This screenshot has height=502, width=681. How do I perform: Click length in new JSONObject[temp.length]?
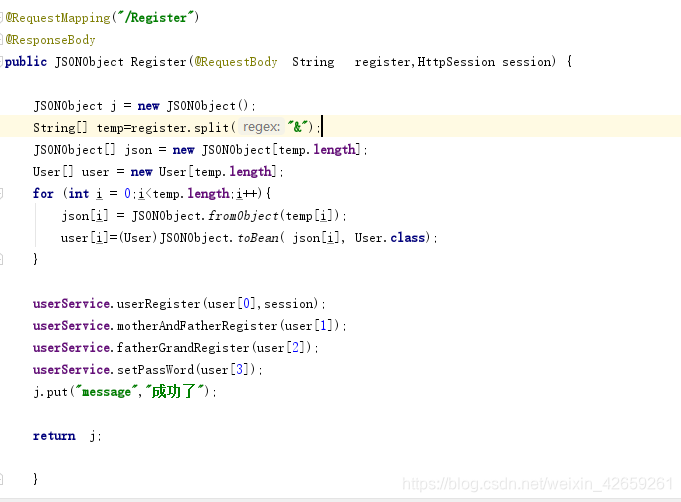click(334, 150)
